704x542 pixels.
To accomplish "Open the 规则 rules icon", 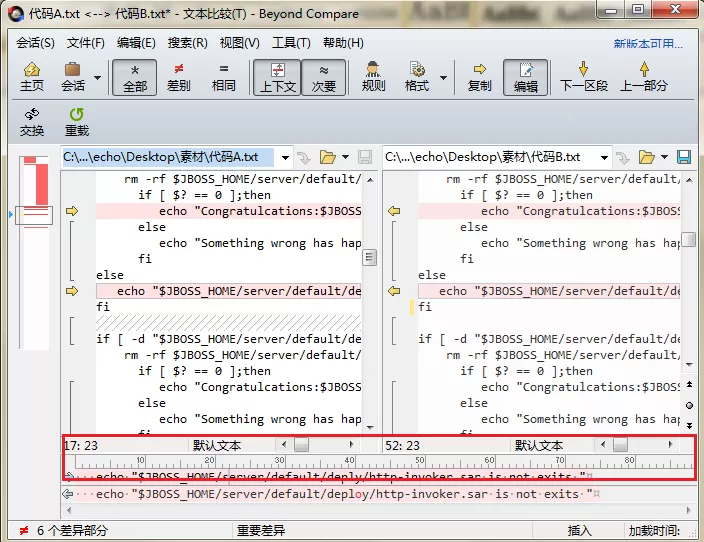I will coord(373,77).
